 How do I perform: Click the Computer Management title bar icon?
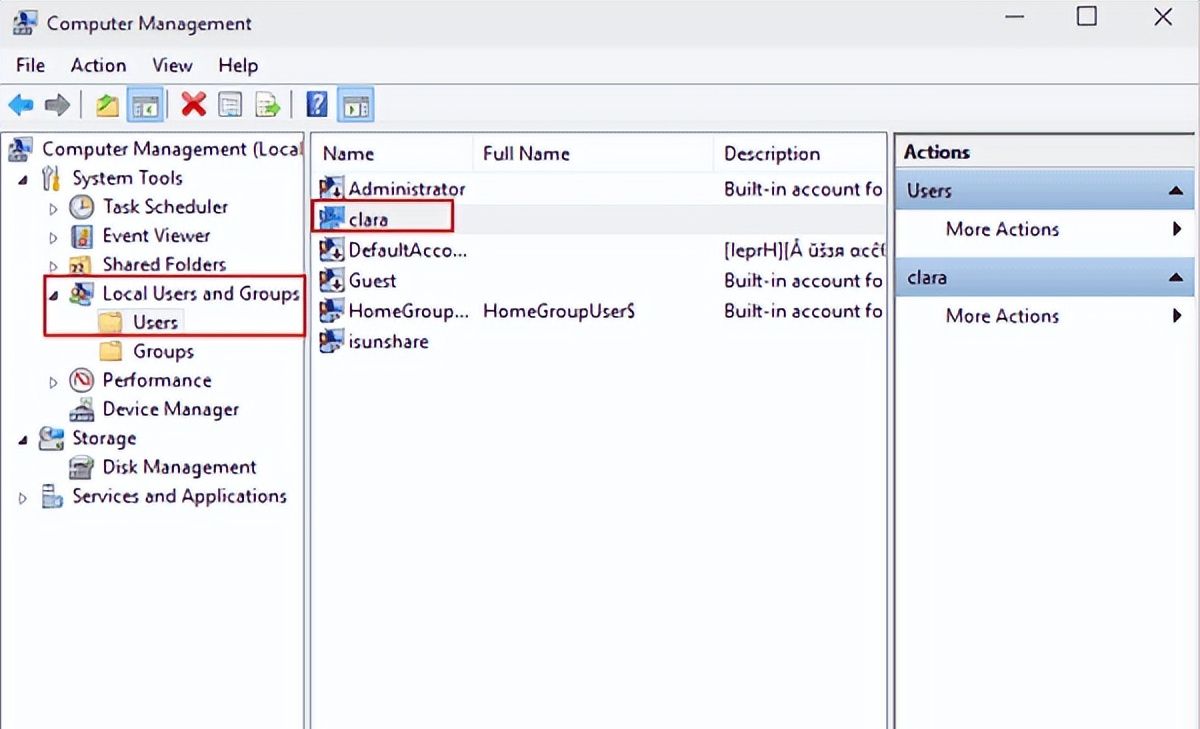point(25,22)
